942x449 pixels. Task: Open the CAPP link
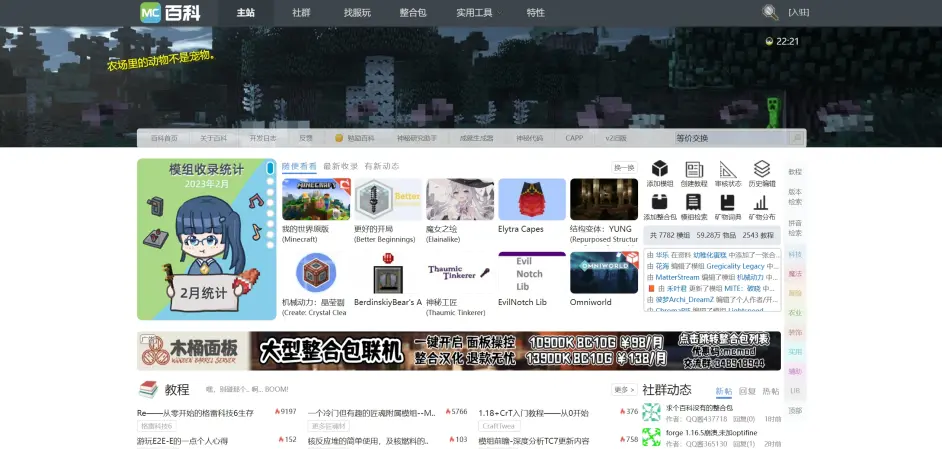[574, 138]
